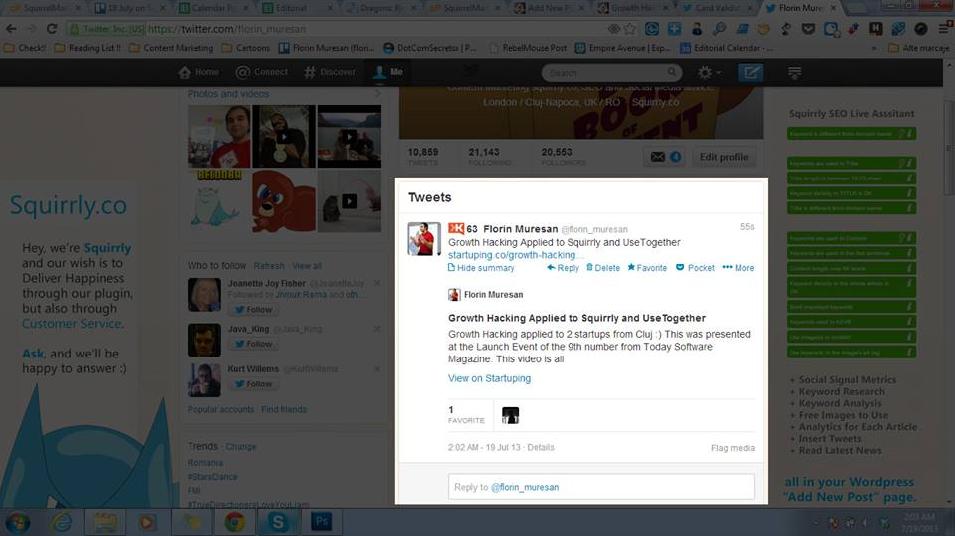This screenshot has height=536, width=955.
Task: Open the followers count 20,553
Action: (x=563, y=157)
